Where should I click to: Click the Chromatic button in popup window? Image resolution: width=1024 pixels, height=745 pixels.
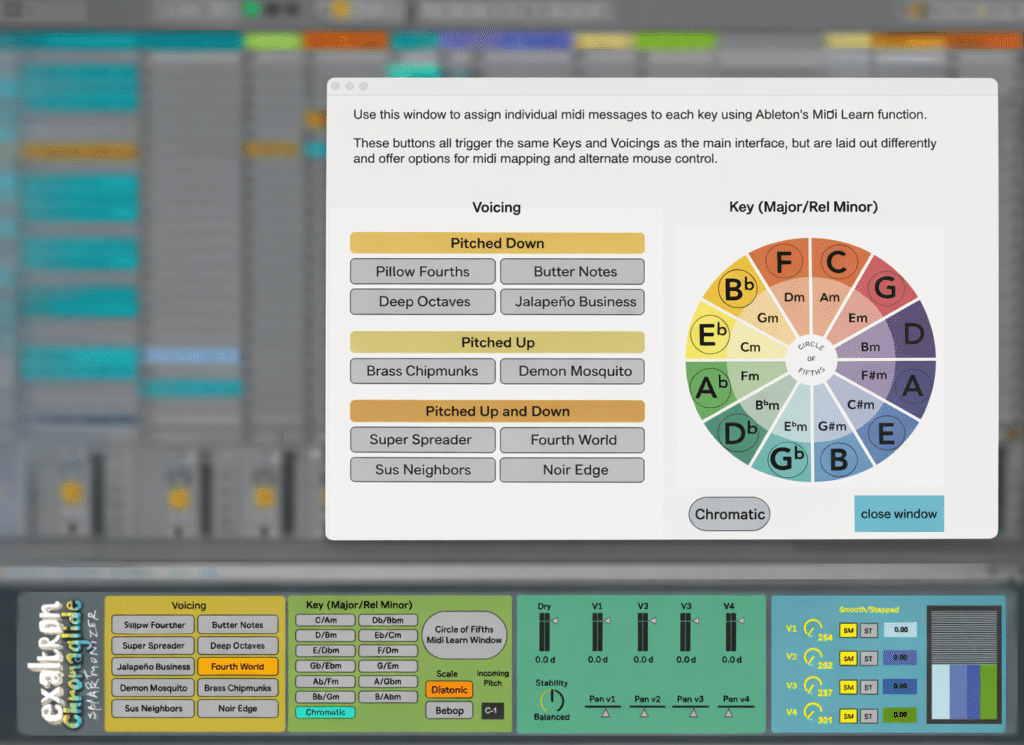pyautogui.click(x=729, y=514)
